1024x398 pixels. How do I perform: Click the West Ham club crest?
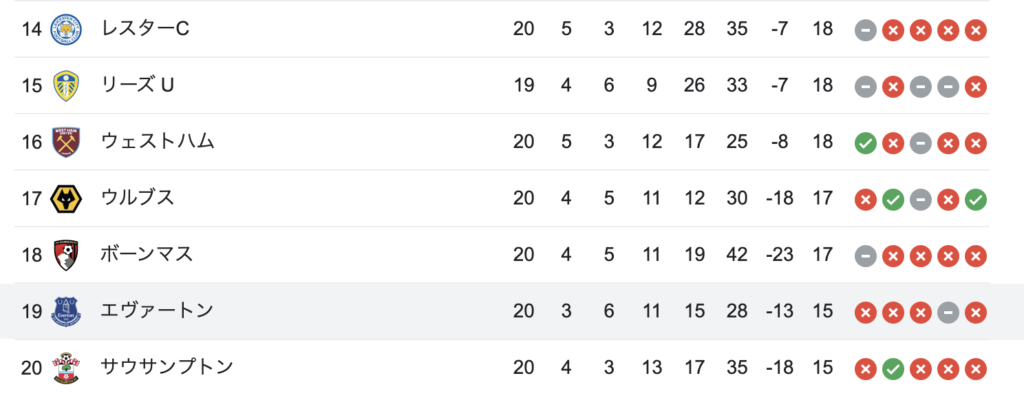67,142
